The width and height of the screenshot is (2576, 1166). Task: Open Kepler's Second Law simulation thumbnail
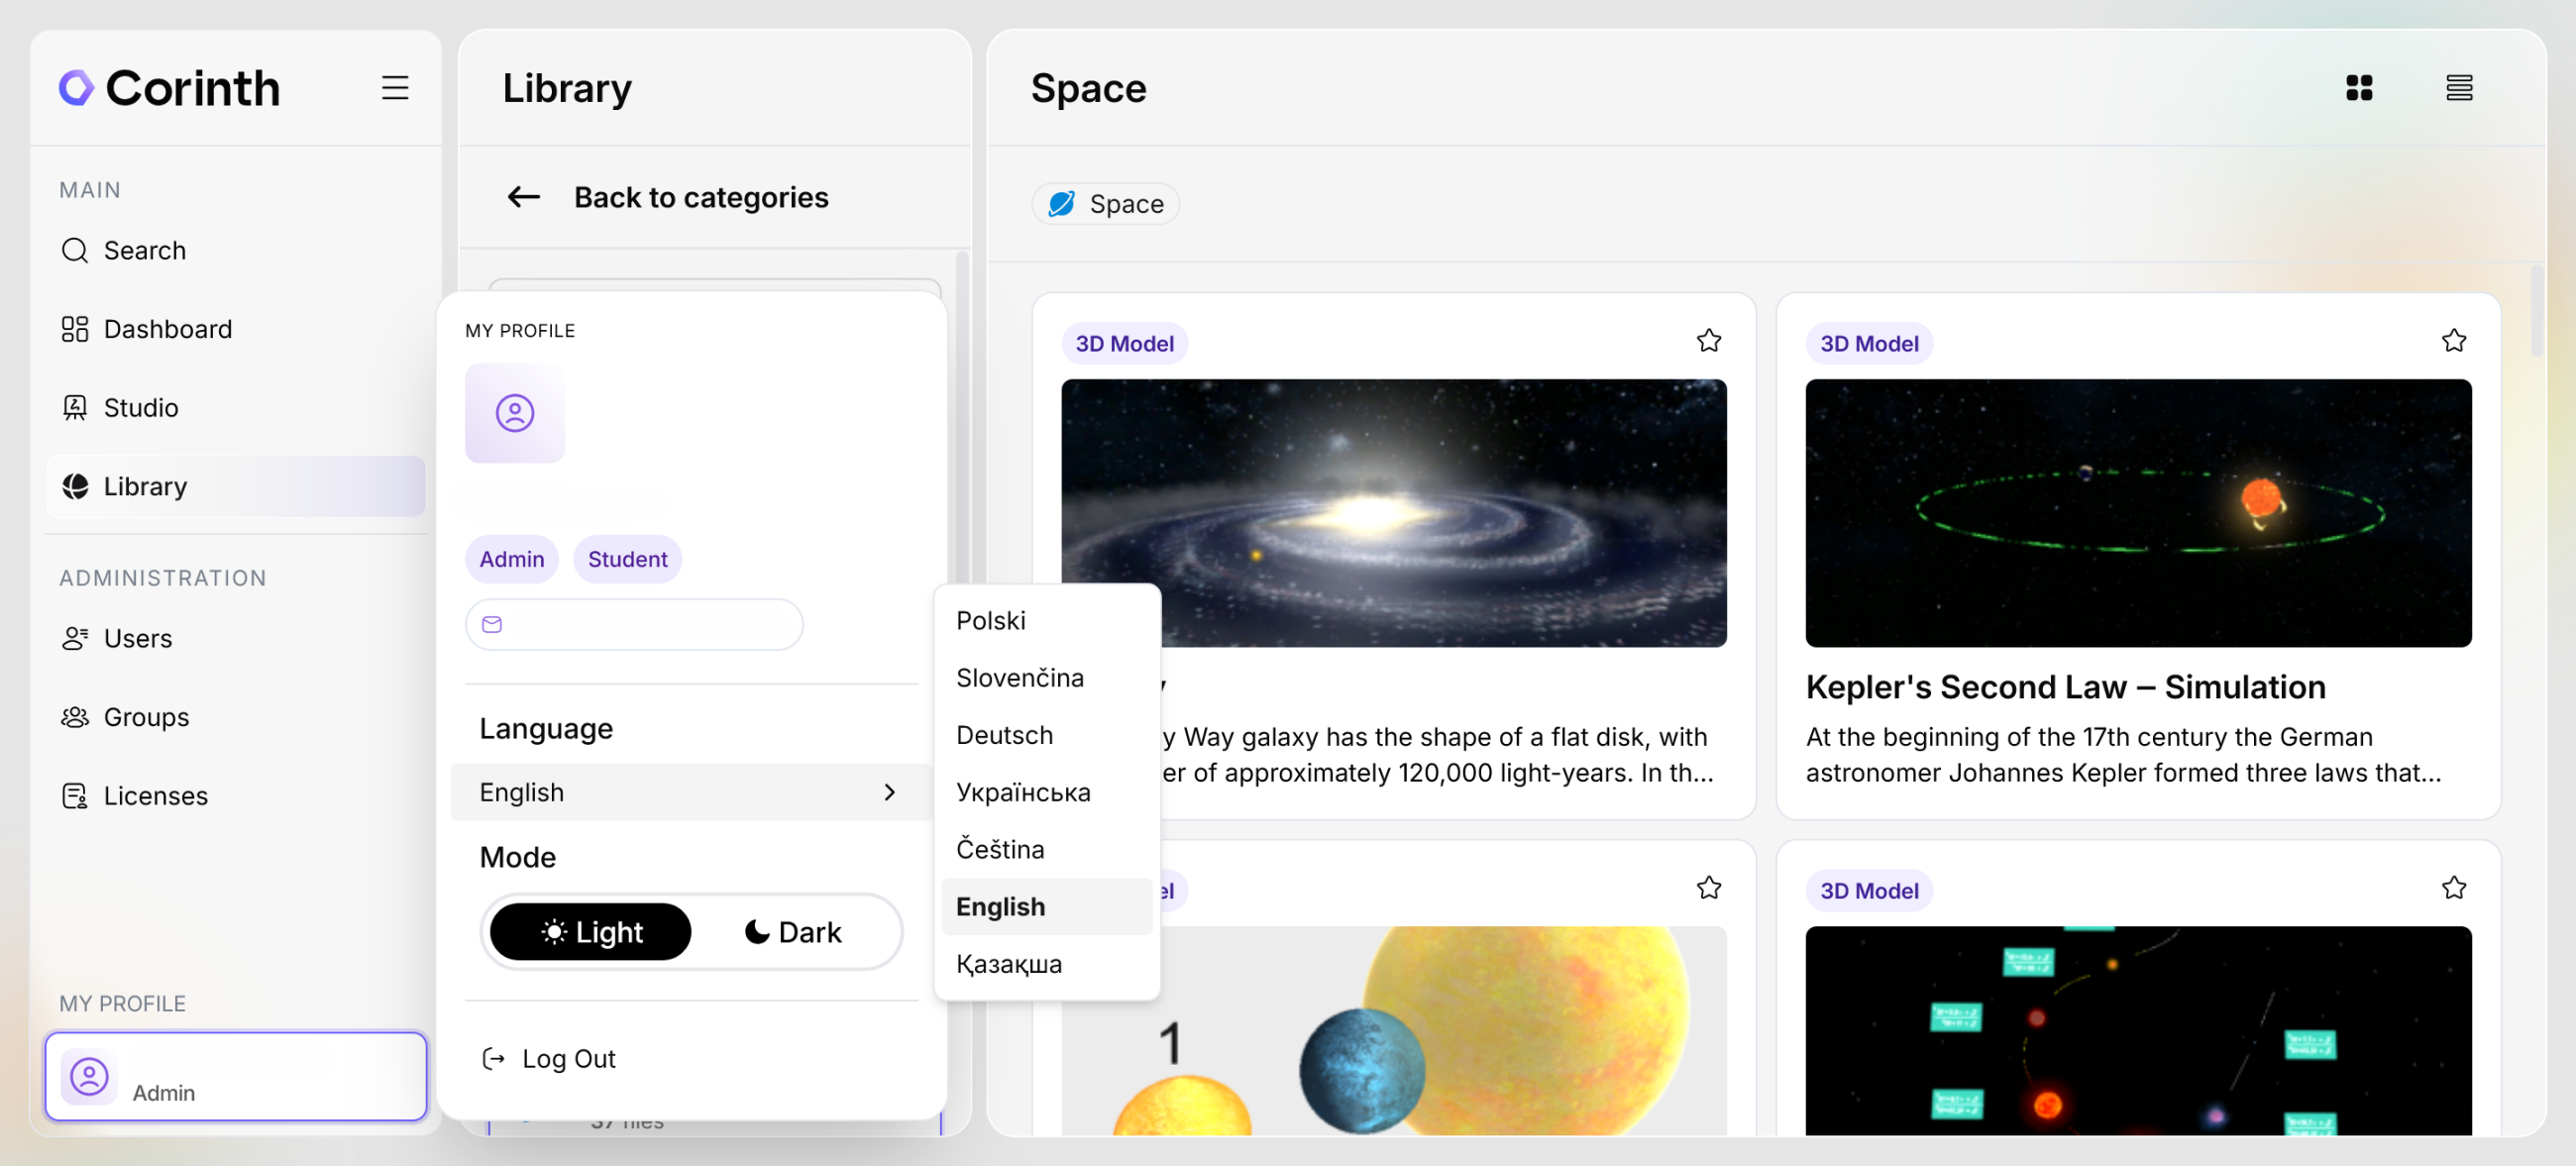coord(2137,512)
